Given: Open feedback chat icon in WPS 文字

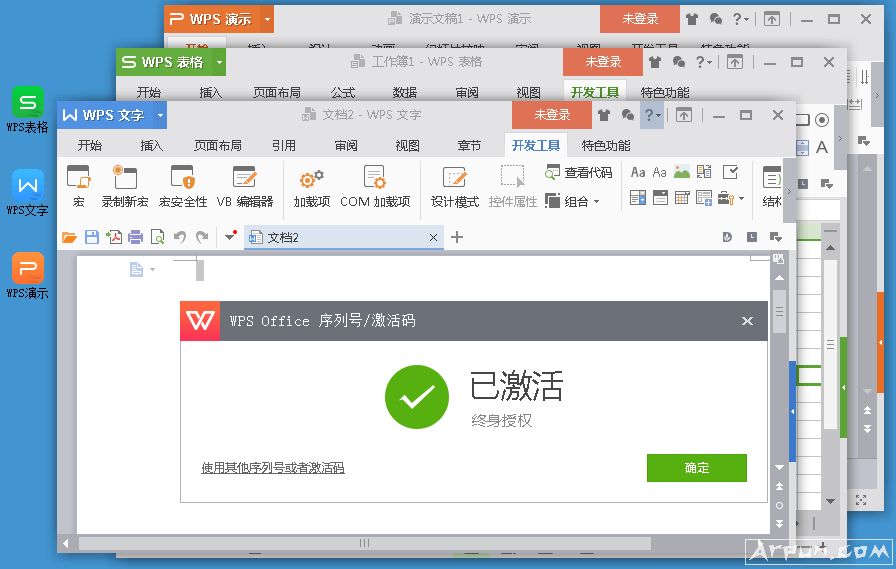Looking at the screenshot, I should point(627,115).
